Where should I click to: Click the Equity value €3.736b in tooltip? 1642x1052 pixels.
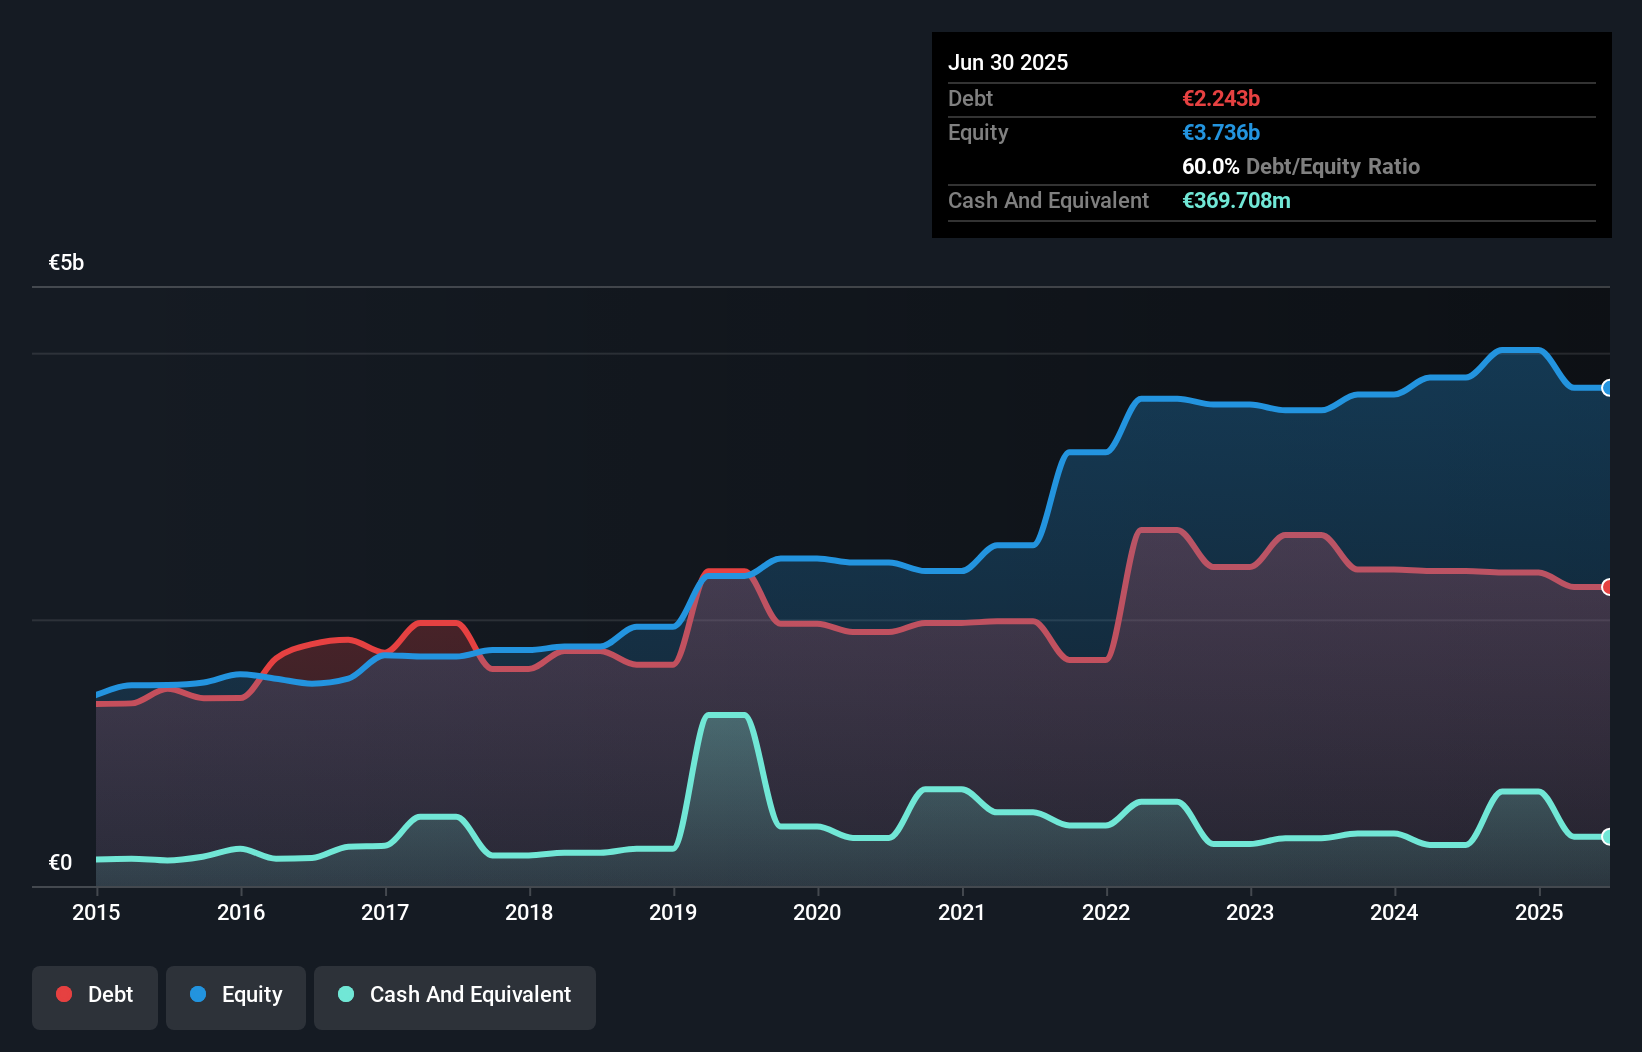pyautogui.click(x=1221, y=132)
